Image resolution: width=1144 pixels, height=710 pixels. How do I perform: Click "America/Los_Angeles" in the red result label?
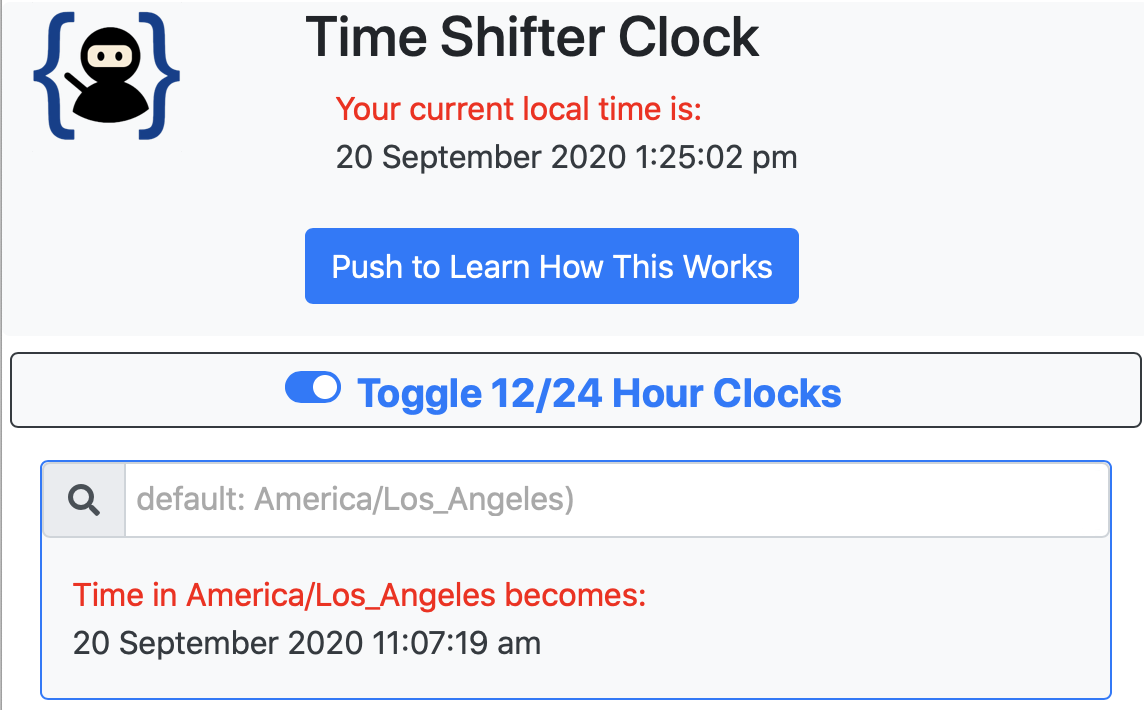point(341,596)
